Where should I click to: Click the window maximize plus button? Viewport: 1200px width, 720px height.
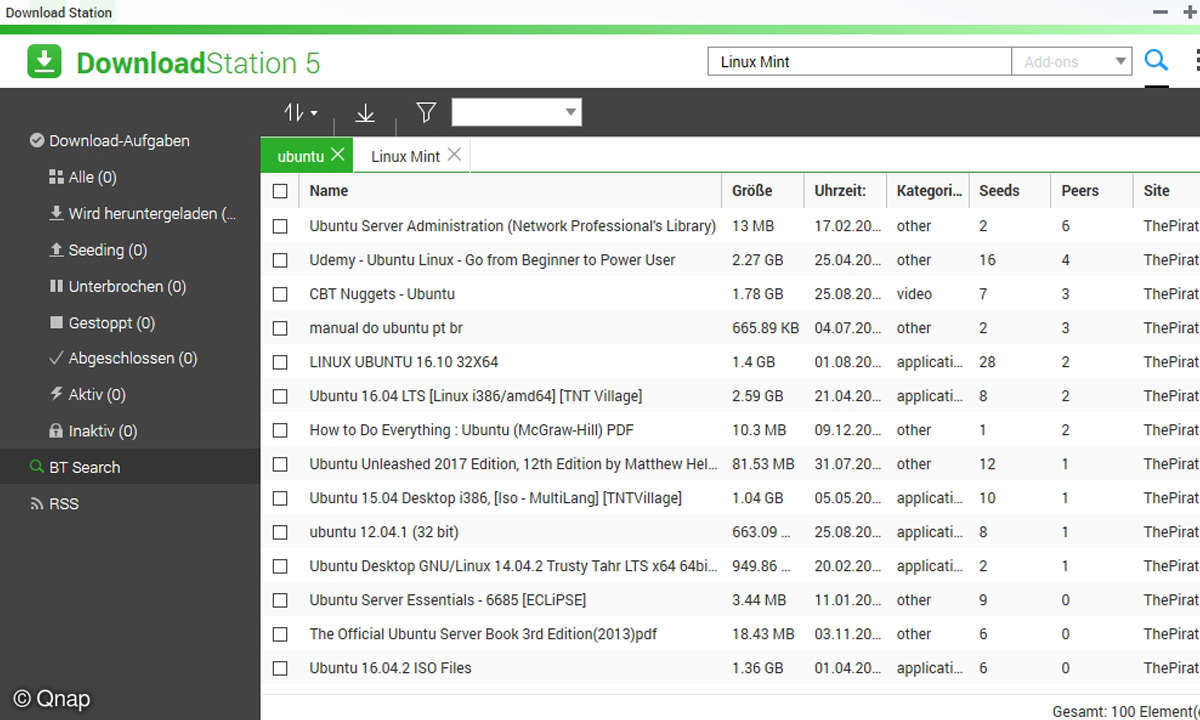(1189, 12)
